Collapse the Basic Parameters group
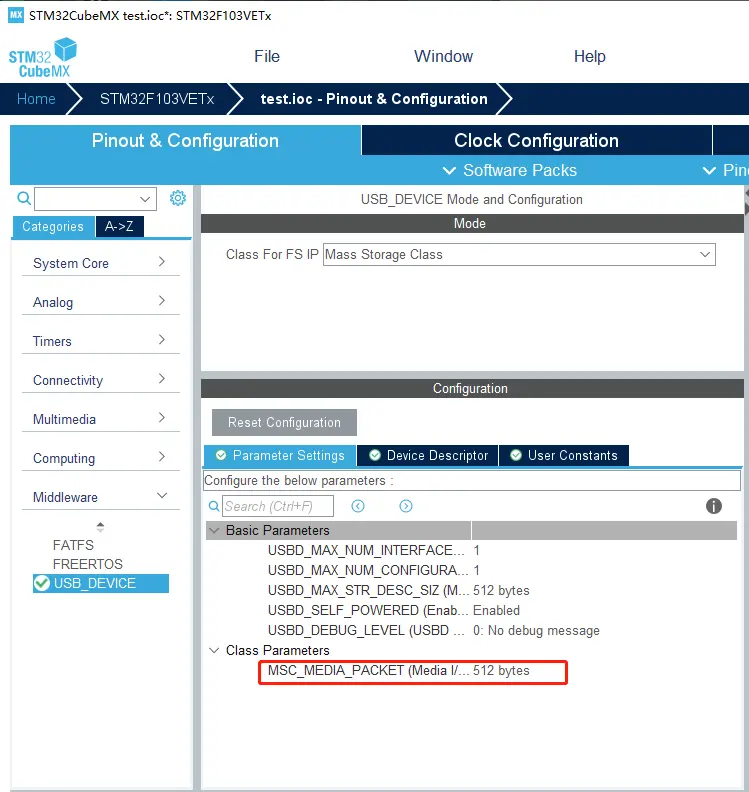 [x=214, y=530]
